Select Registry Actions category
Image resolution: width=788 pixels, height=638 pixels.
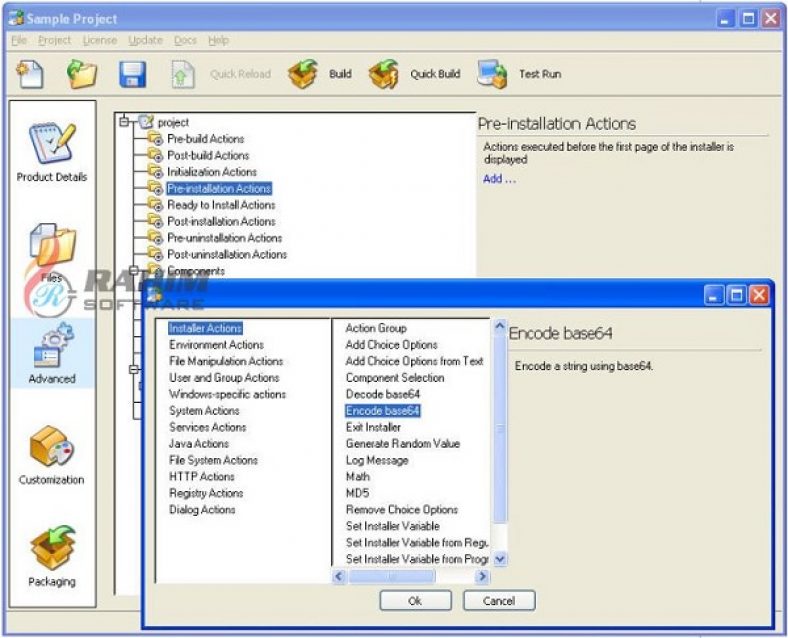point(206,493)
